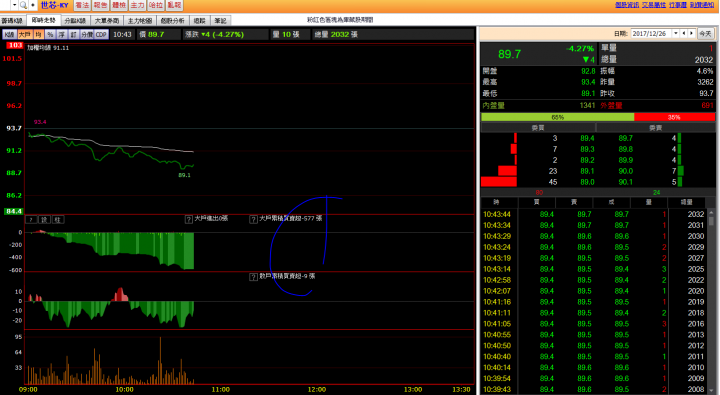Open the 主力地圖 tab
This screenshot has width=720, height=395.
point(140,21)
